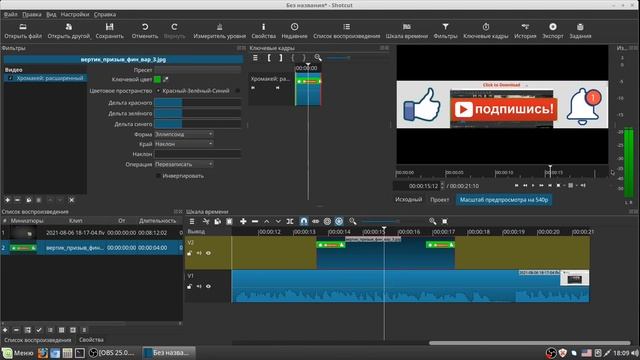640x360 pixels.
Task: Switch to the OBS 25.0 taskbar window
Action: [111, 353]
